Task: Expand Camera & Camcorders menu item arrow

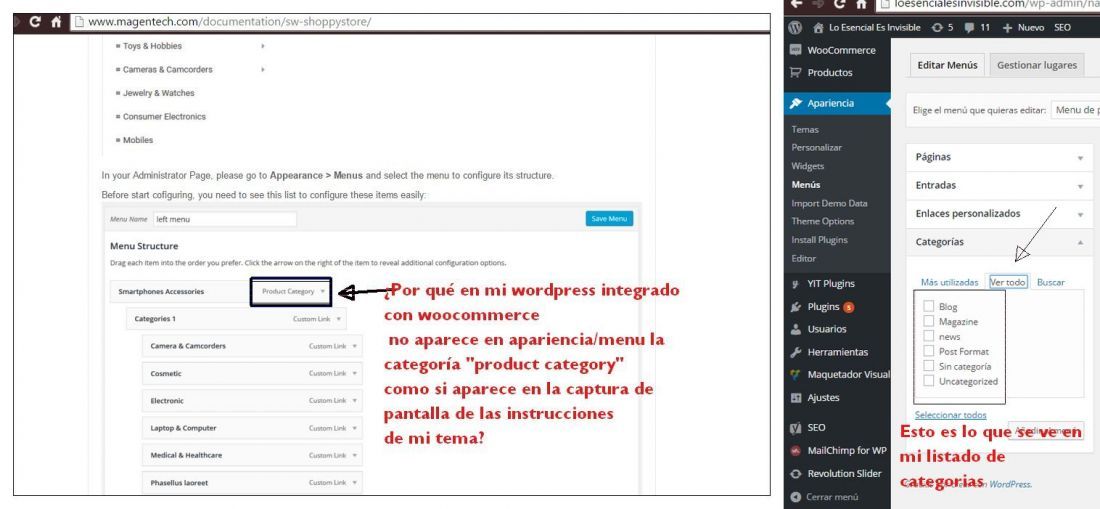Action: pos(354,346)
